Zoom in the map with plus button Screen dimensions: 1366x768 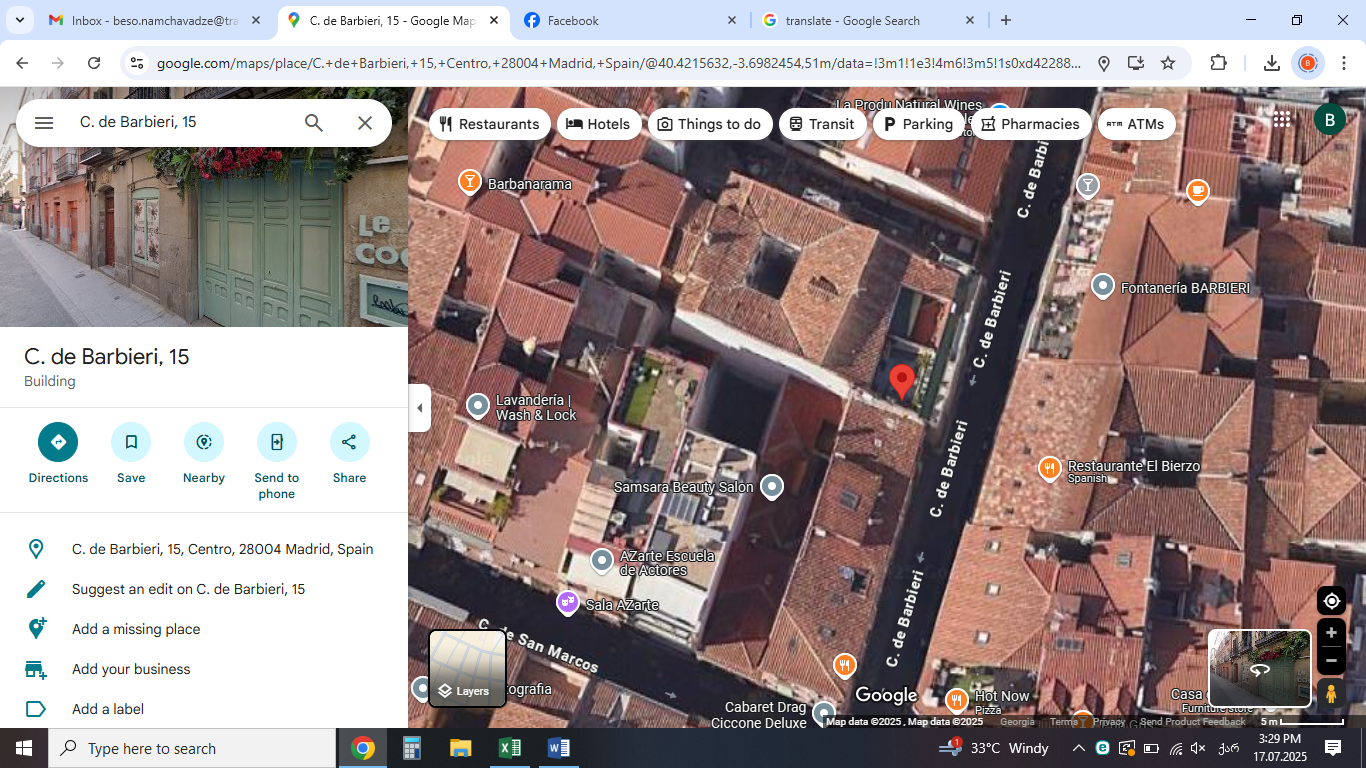(x=1331, y=633)
